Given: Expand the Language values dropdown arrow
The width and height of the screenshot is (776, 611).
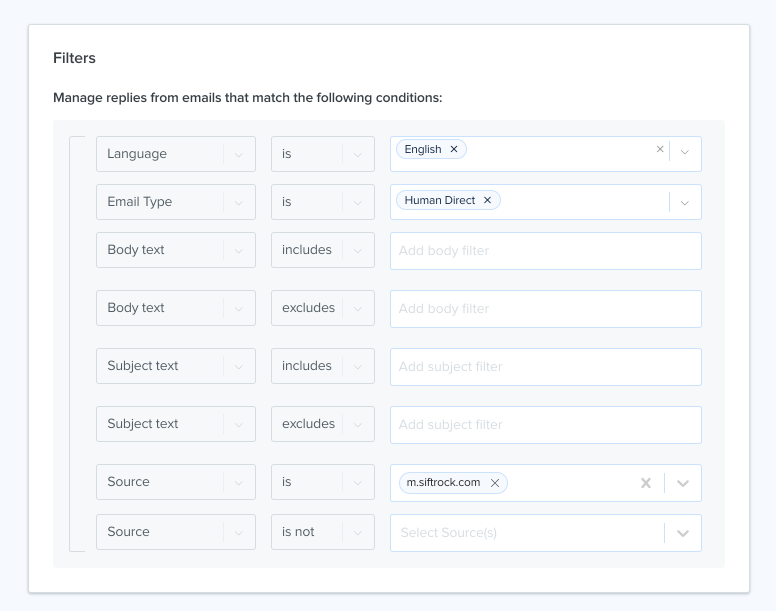Looking at the screenshot, I should 685,152.
